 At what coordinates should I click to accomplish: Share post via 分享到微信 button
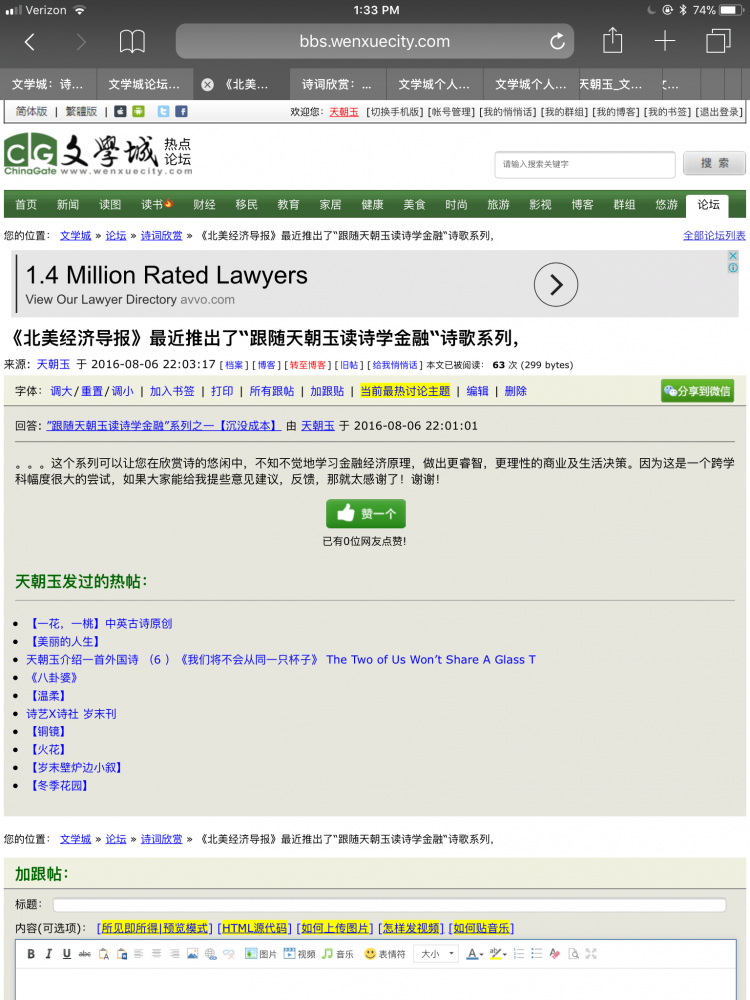pos(697,391)
